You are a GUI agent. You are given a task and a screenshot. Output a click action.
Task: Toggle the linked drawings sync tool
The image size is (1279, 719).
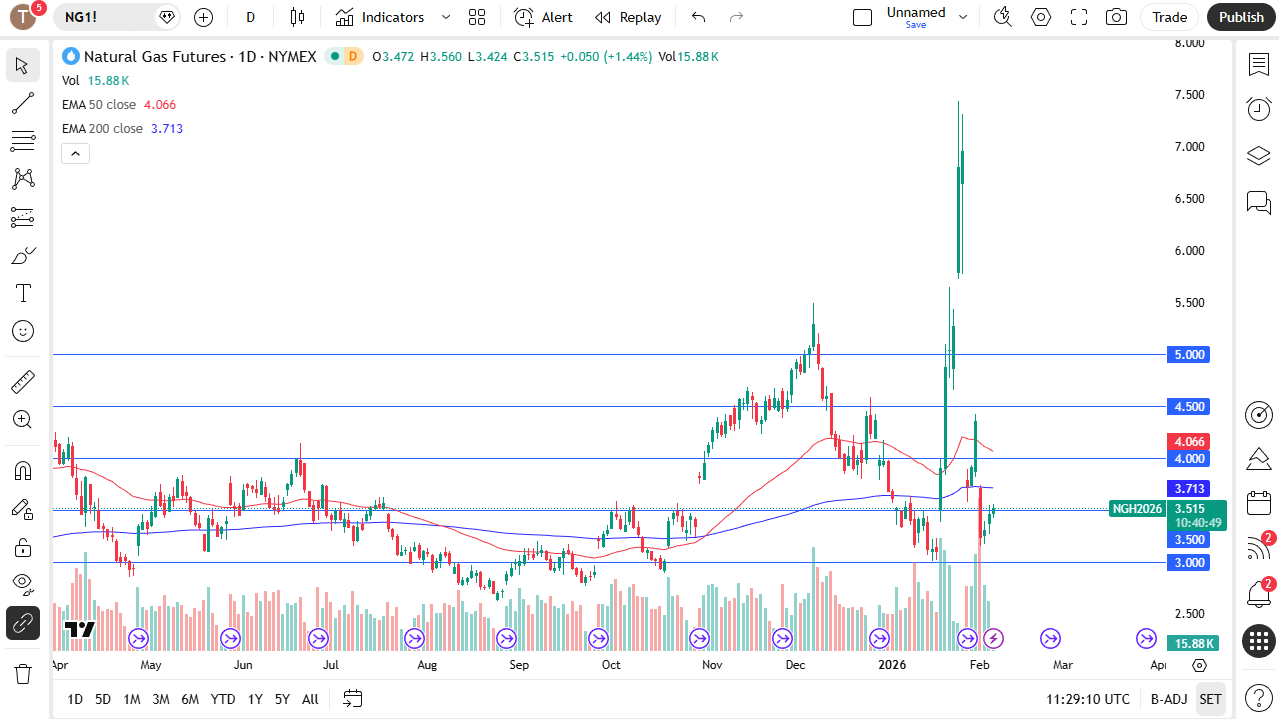tap(22, 623)
